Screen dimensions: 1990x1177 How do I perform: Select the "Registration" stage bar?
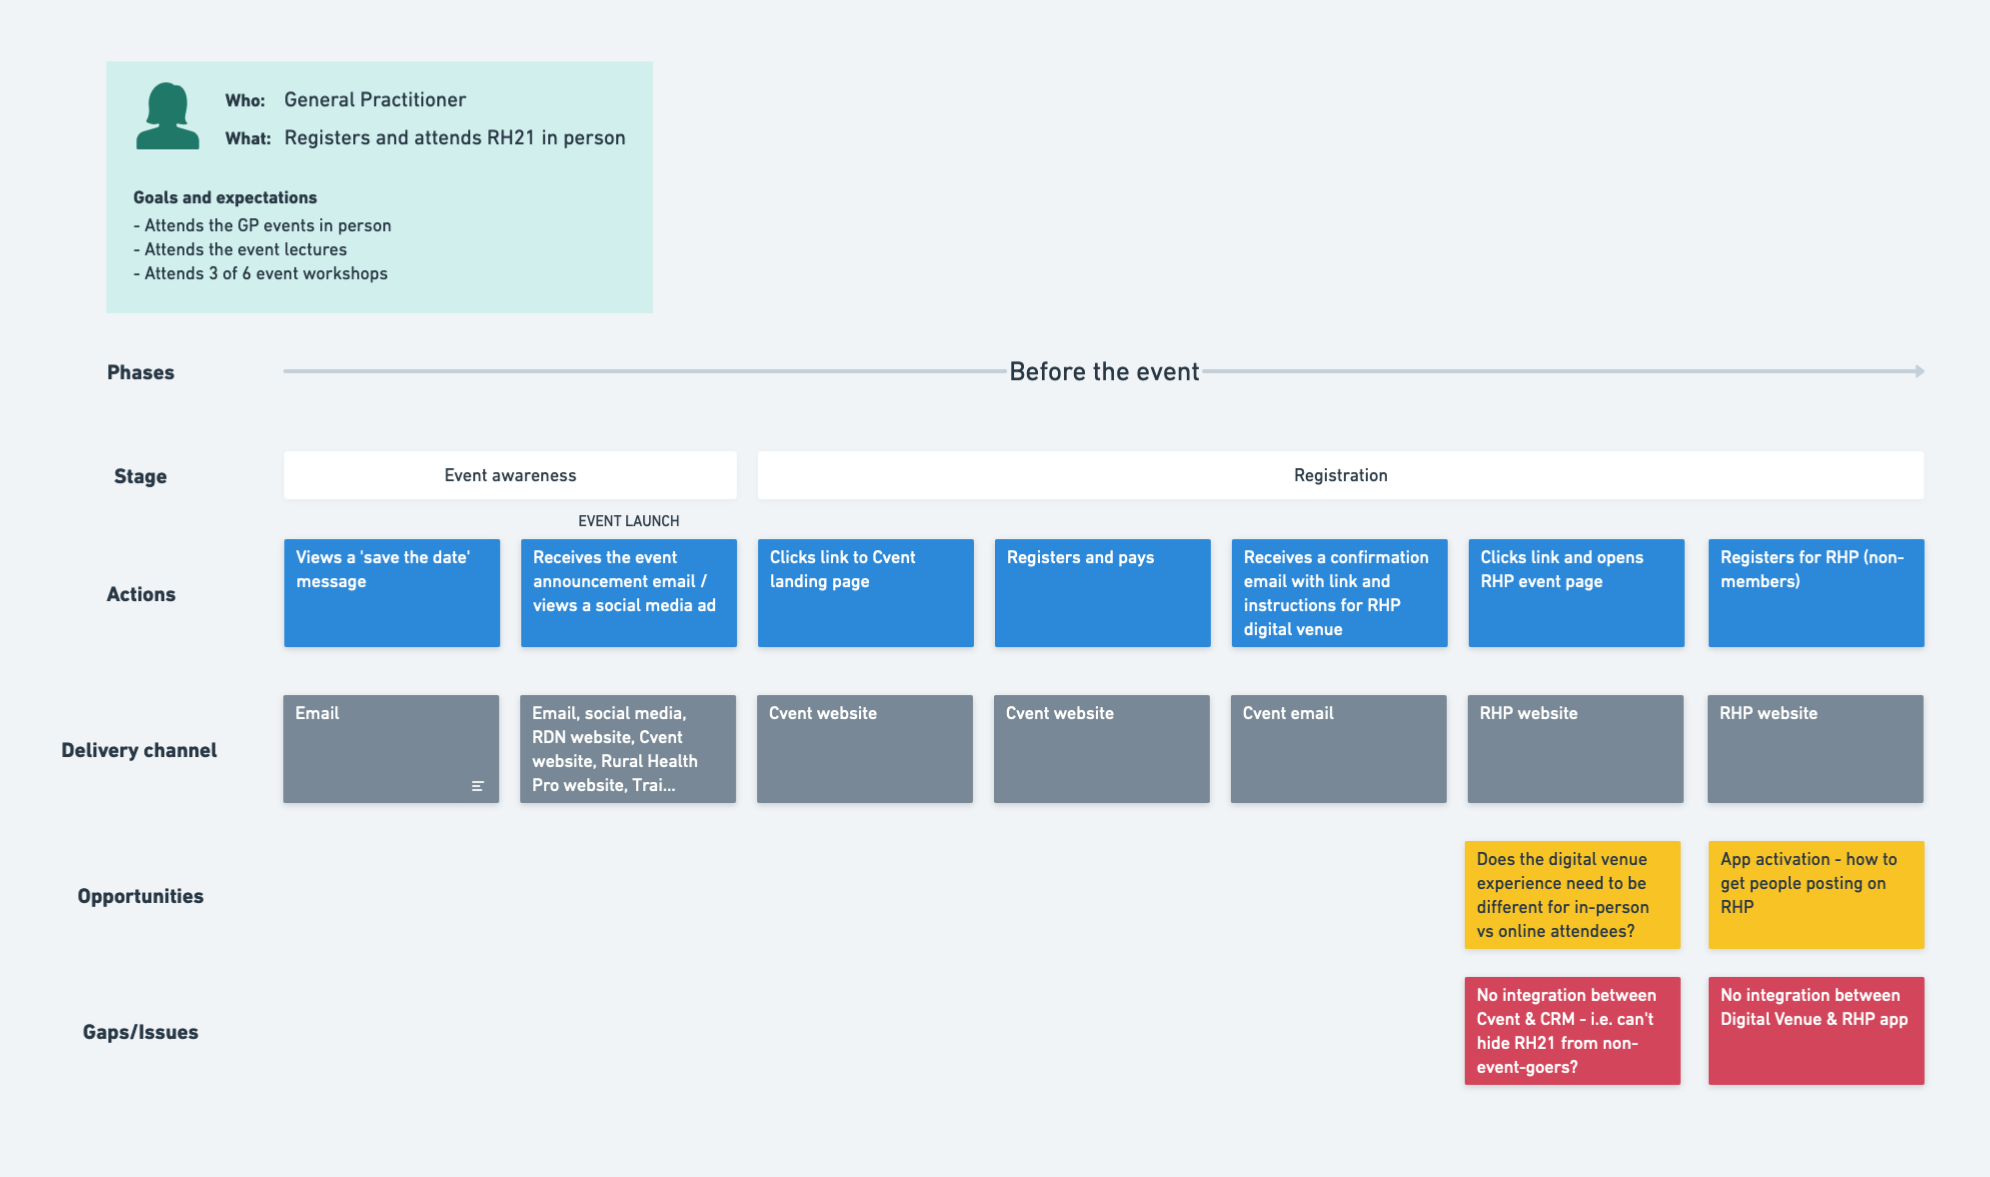[x=1340, y=475]
